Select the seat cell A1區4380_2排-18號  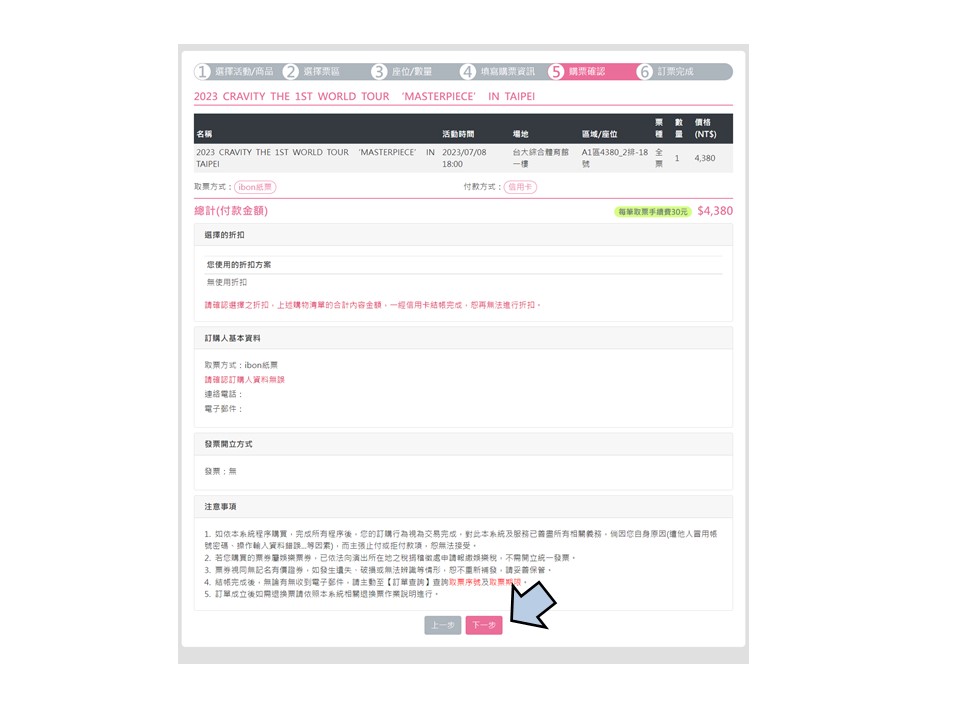[615, 158]
